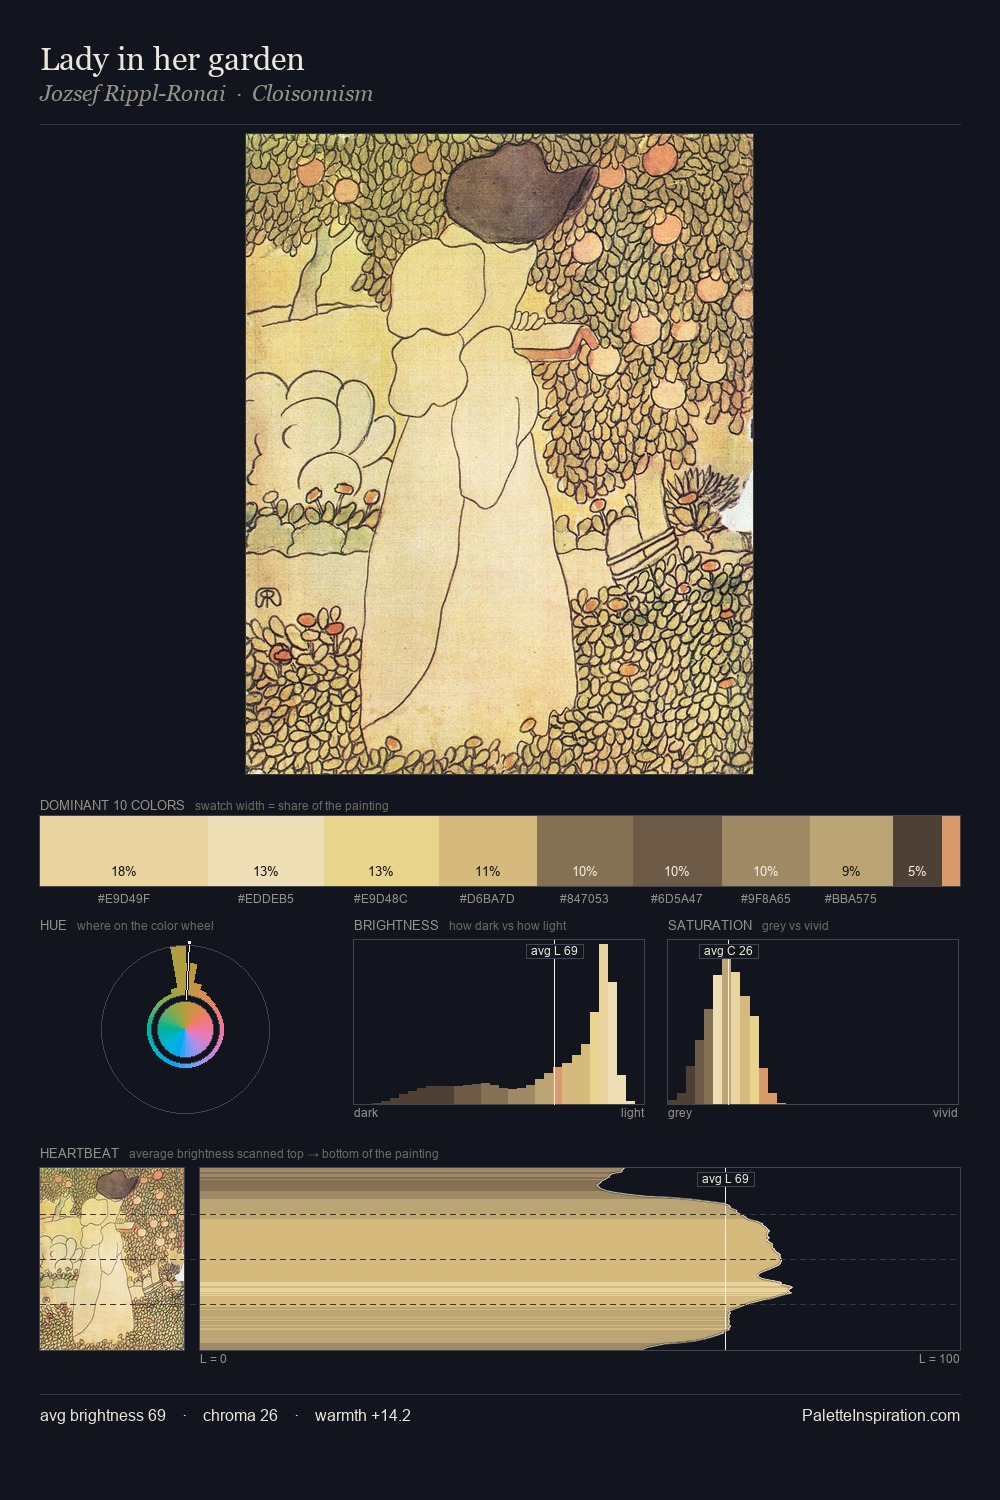Click artist name 'Jozsef Rippl-Ronai'
Screen dimensions: 1000x1500
click(x=132, y=94)
